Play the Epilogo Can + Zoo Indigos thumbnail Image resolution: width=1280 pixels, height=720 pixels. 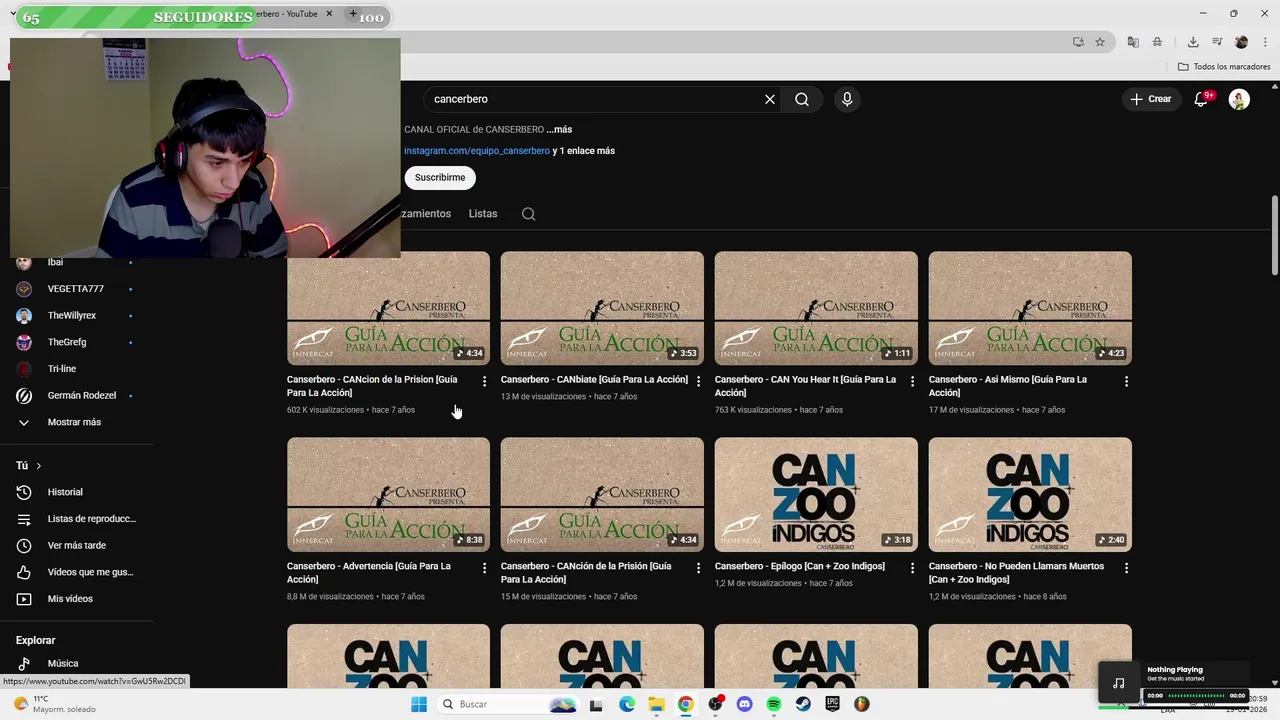point(816,494)
